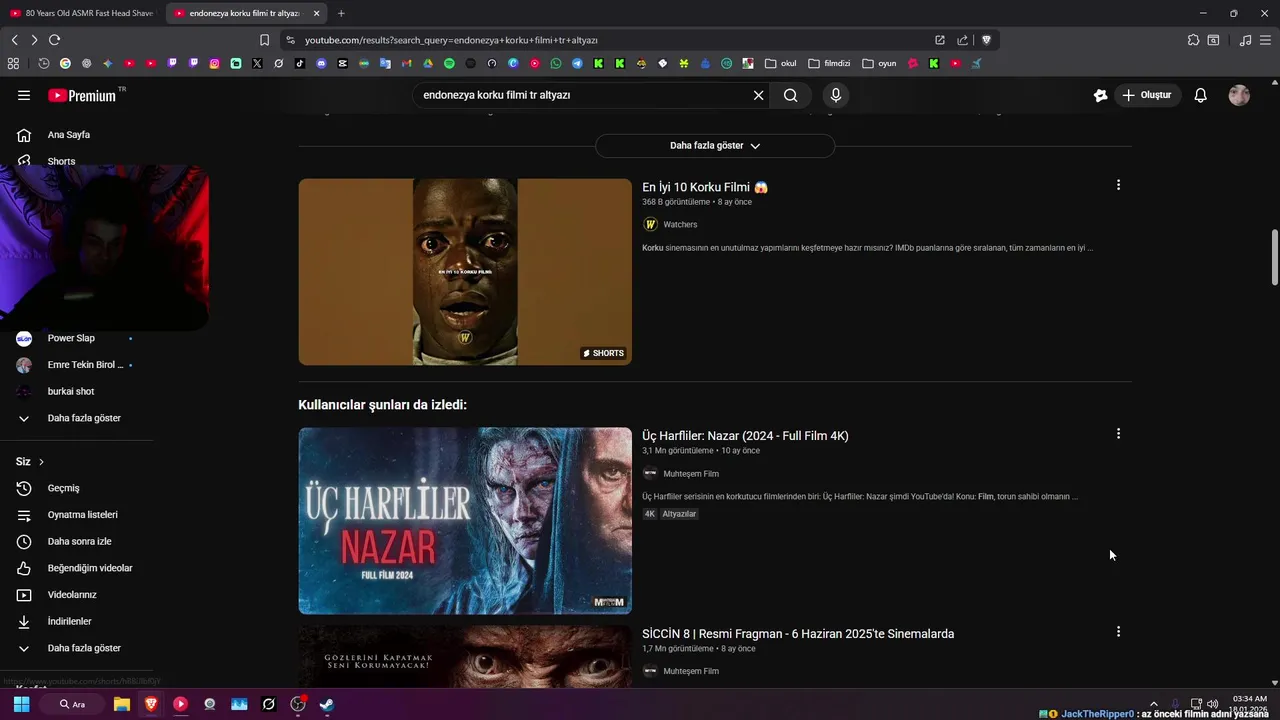
Task: Click the title Üç Harfliler: Nazar (2024 - Full Film 4K)
Action: (745, 436)
